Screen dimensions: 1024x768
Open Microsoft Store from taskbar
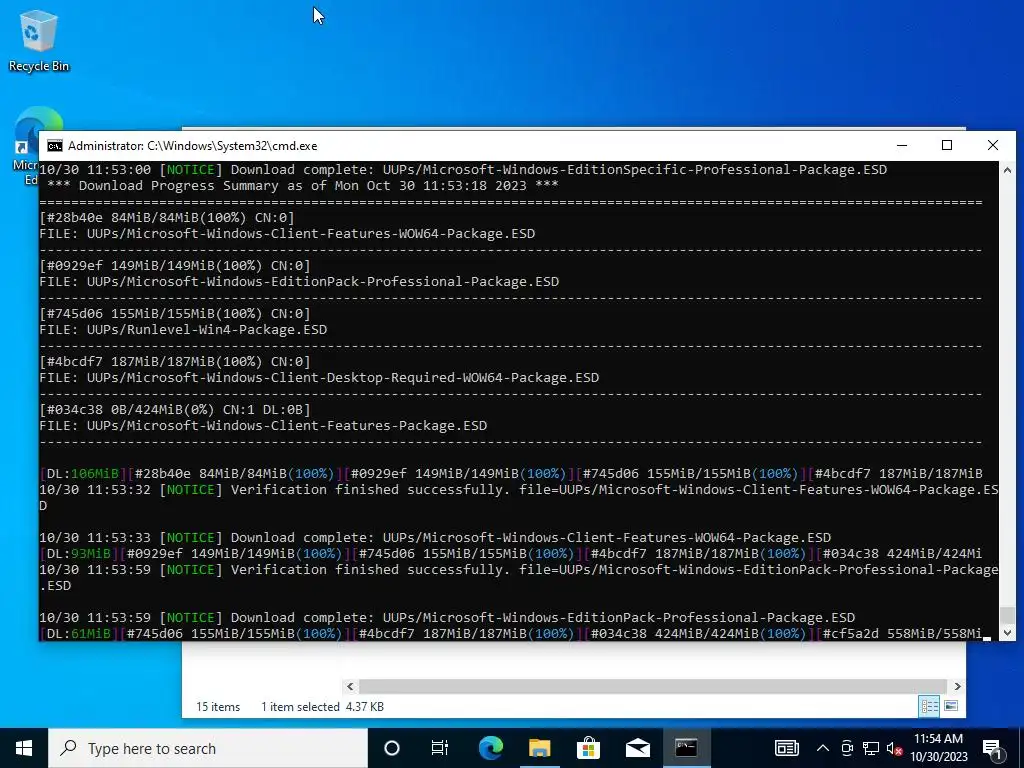coord(588,748)
